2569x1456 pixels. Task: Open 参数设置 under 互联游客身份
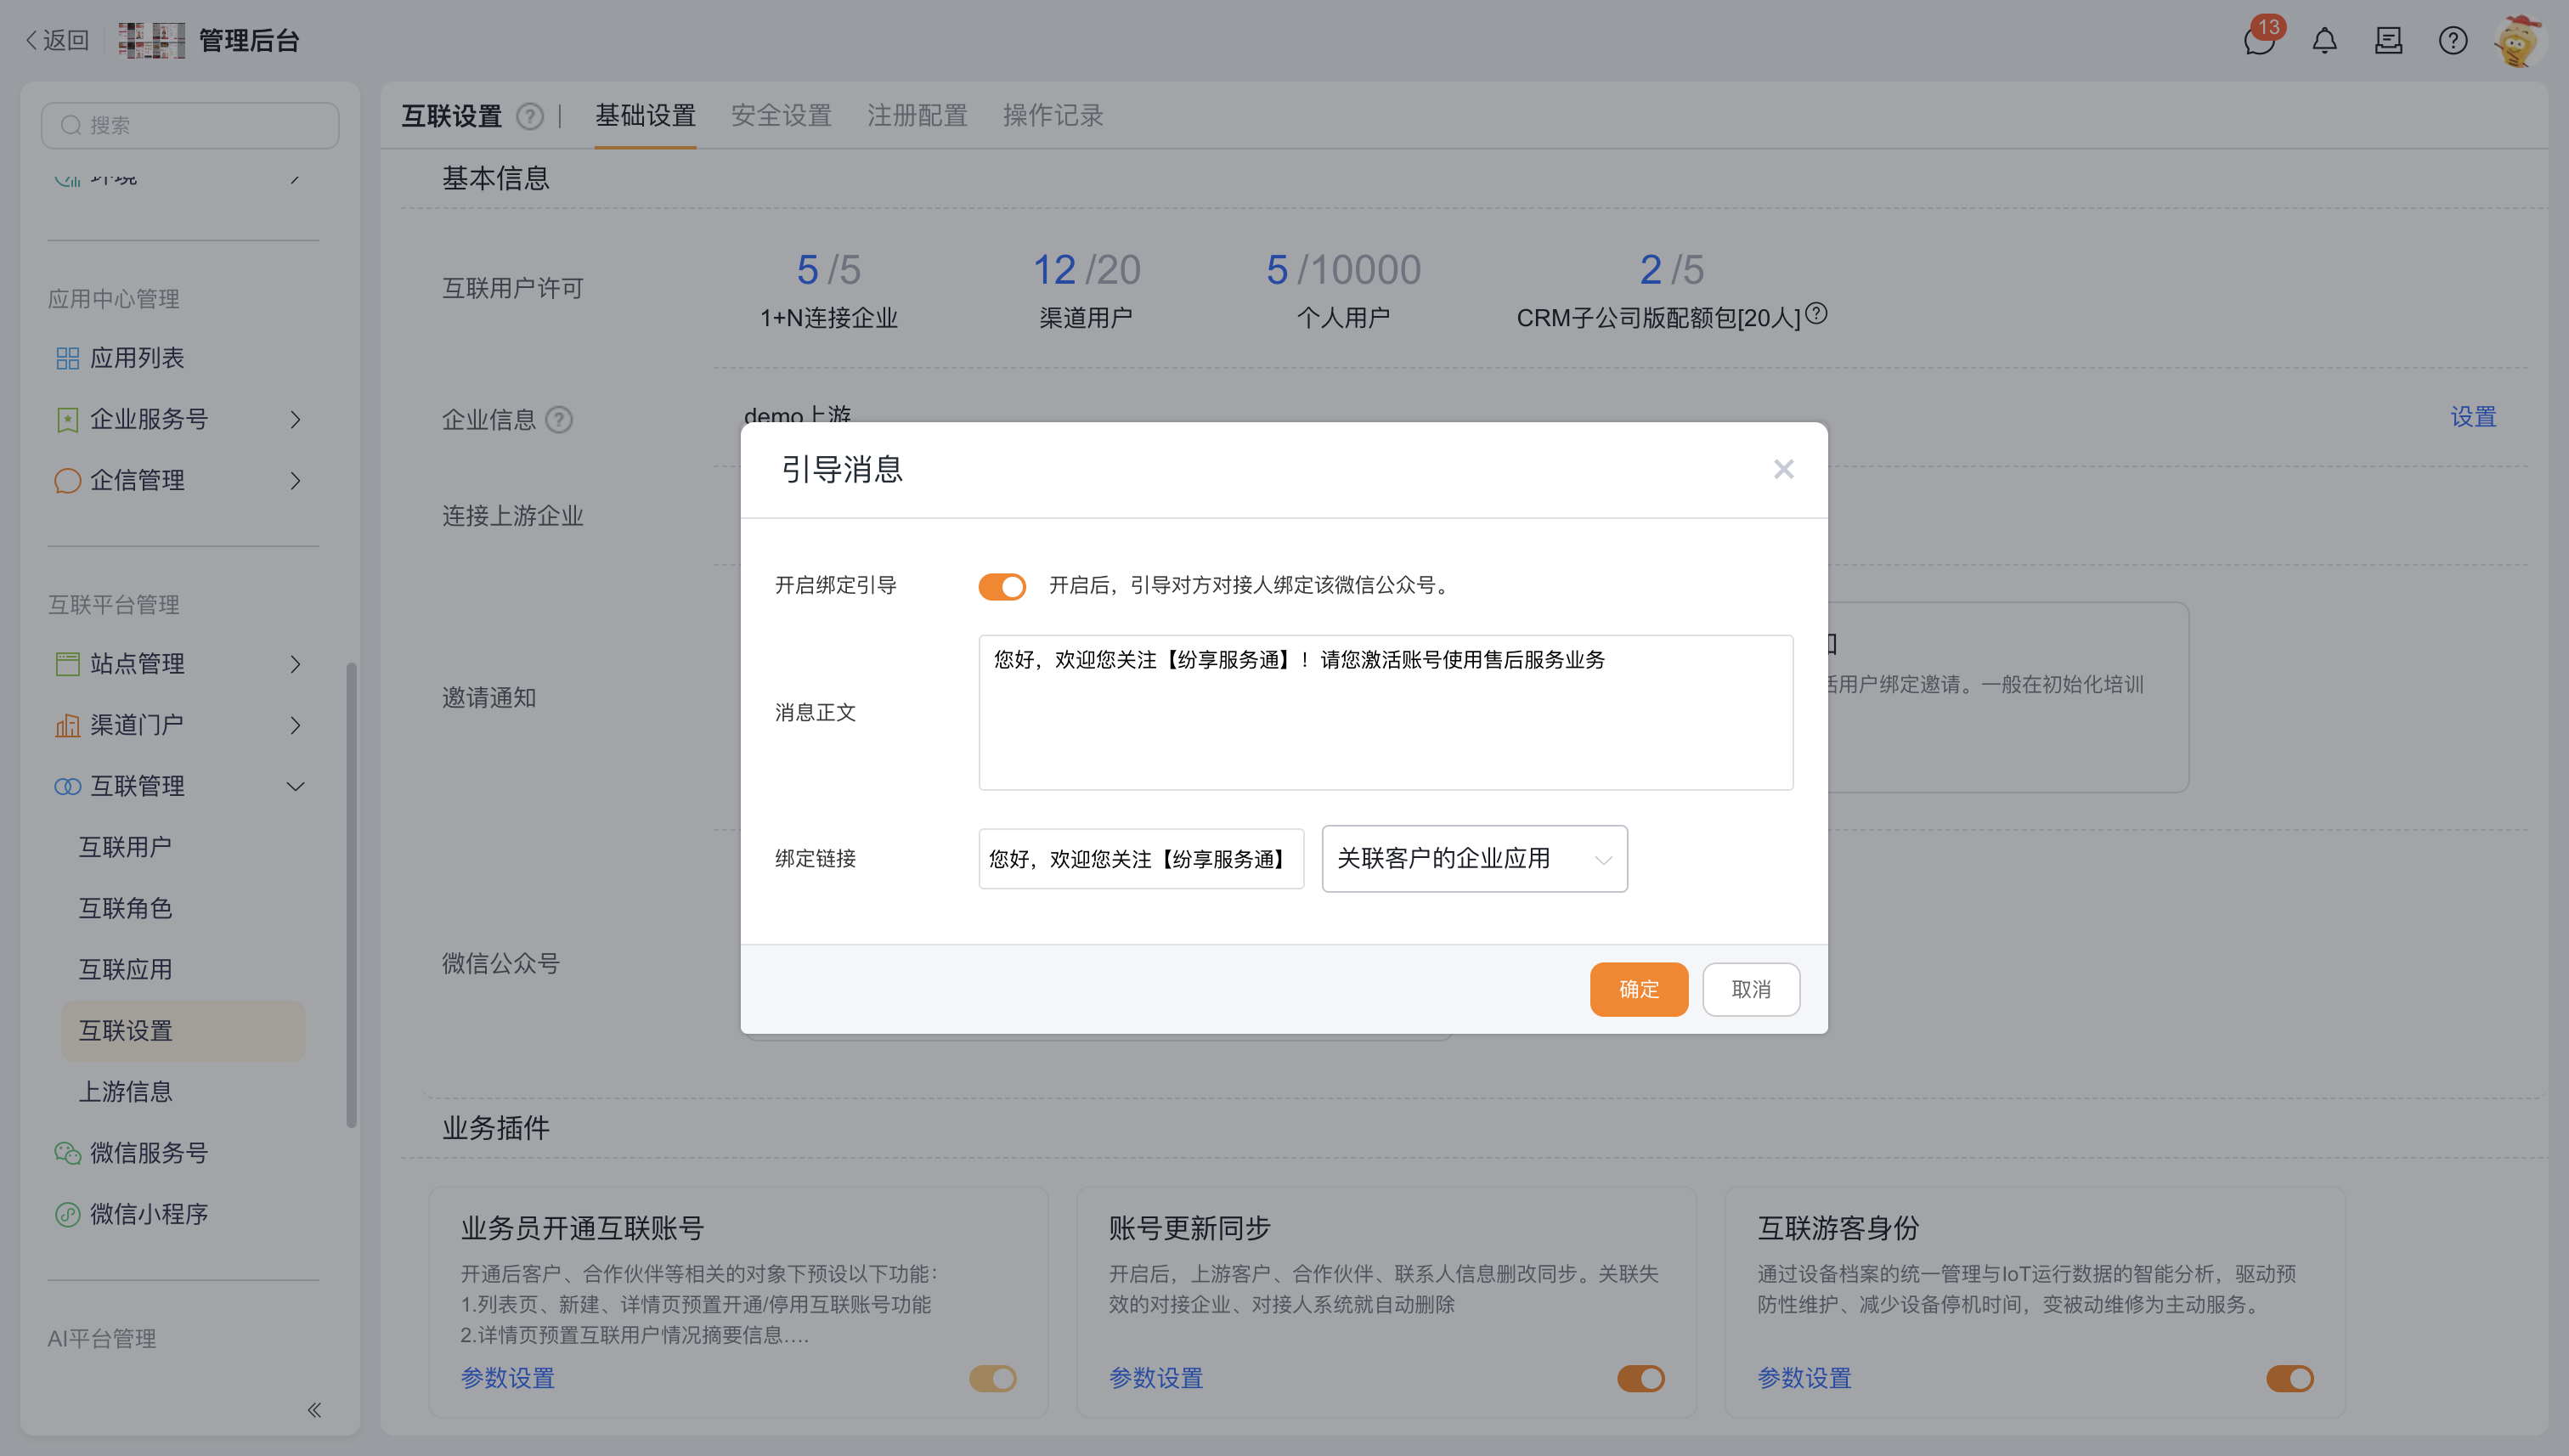(x=1804, y=1378)
